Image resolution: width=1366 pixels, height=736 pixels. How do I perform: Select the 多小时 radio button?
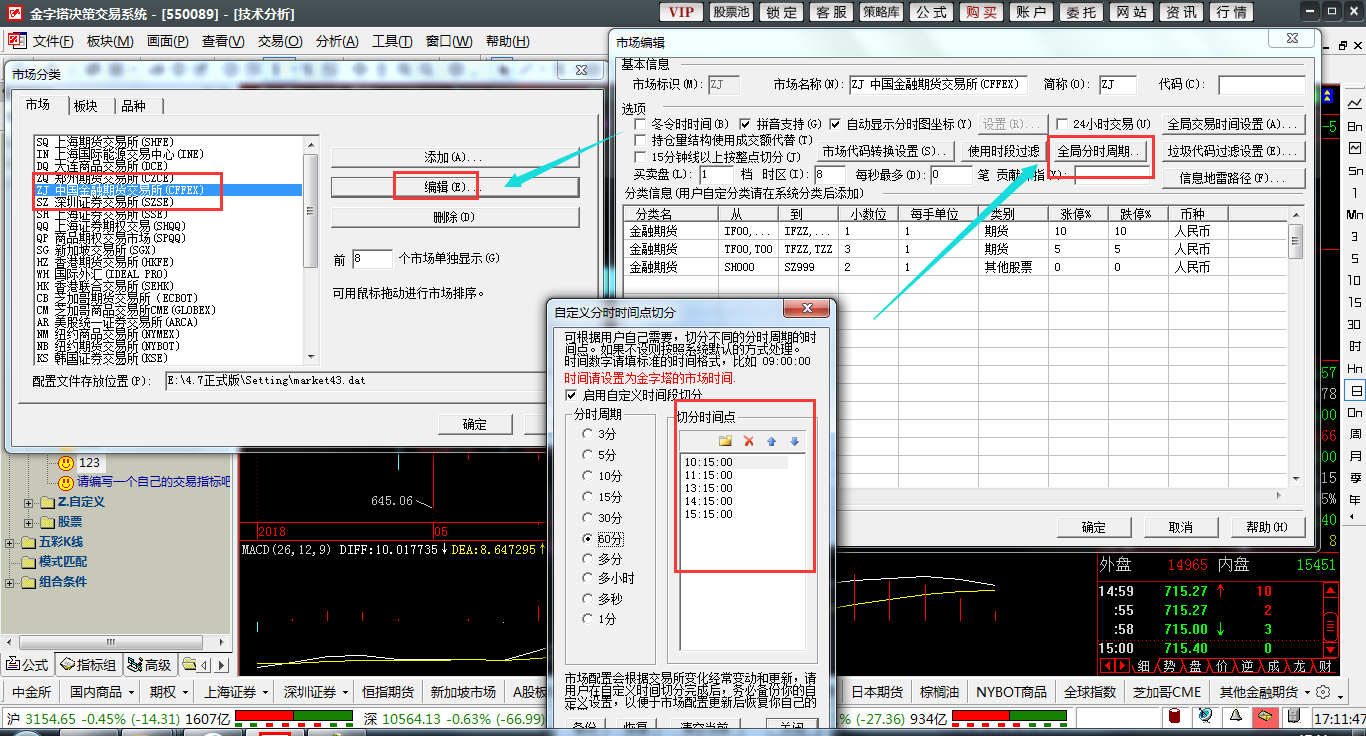pos(588,578)
